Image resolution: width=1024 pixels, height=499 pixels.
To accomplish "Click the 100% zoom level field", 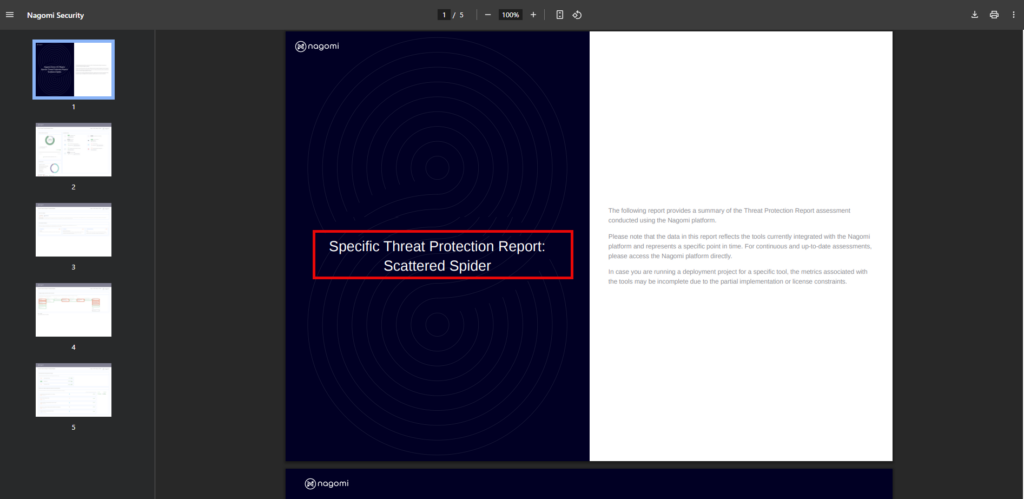I will (x=511, y=15).
